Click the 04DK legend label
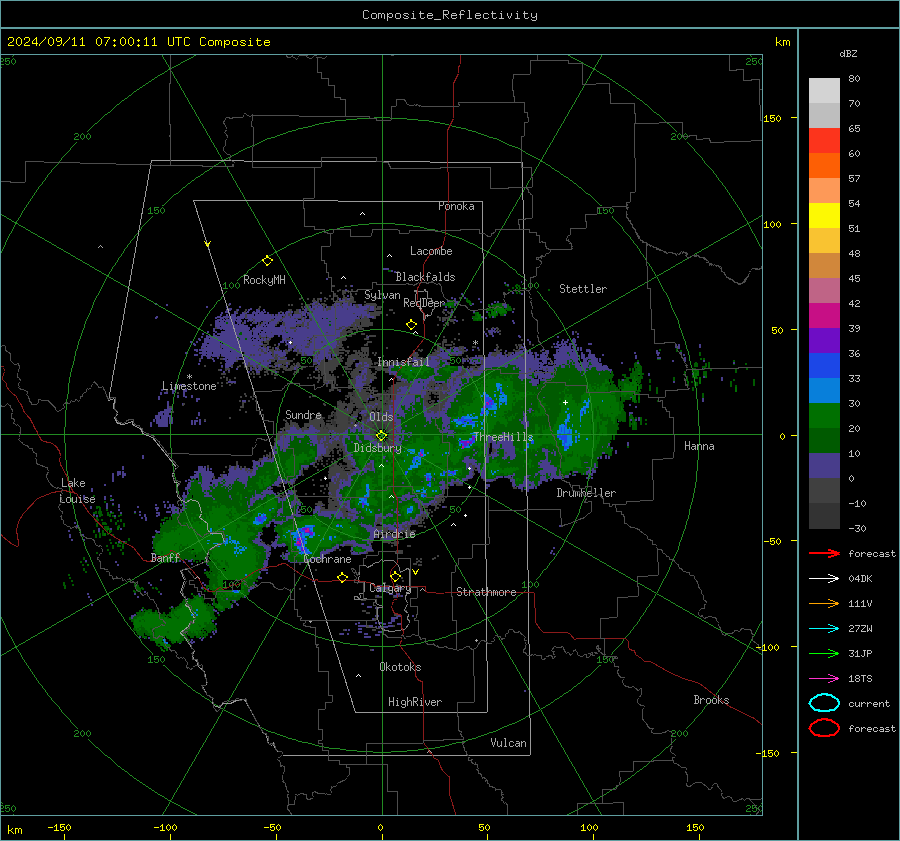This screenshot has width=900, height=841. point(860,579)
